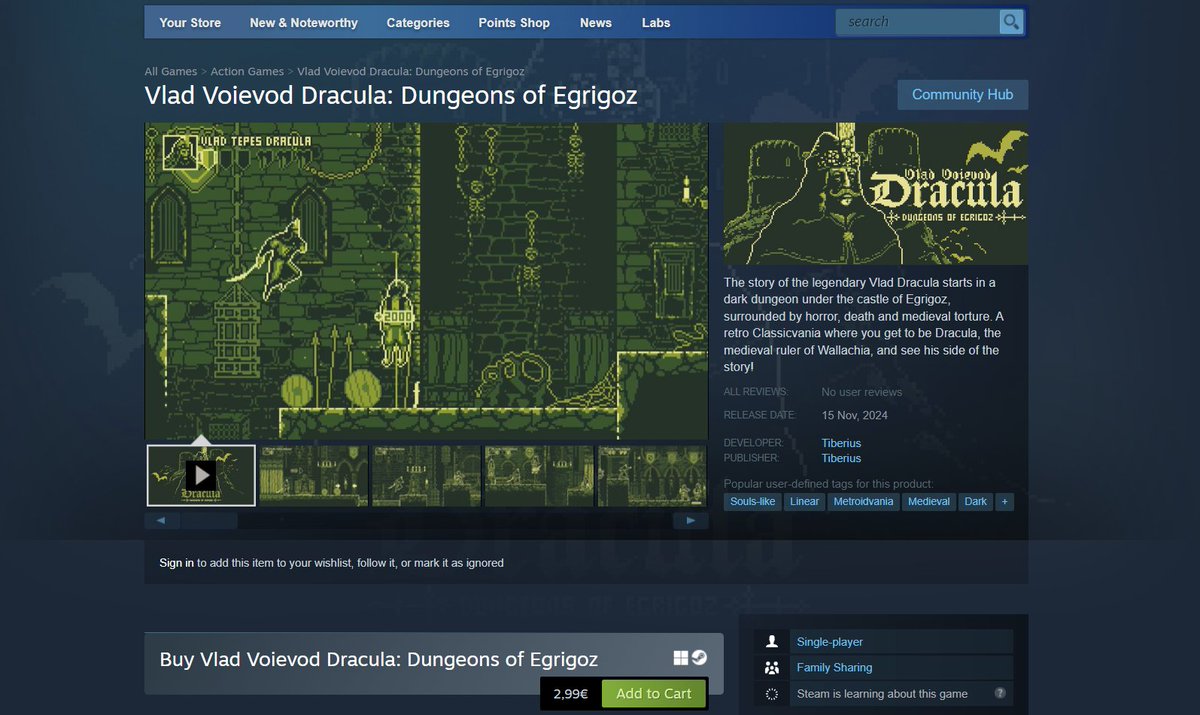Select the second screenshot thumbnail
1200x715 pixels.
click(313, 474)
